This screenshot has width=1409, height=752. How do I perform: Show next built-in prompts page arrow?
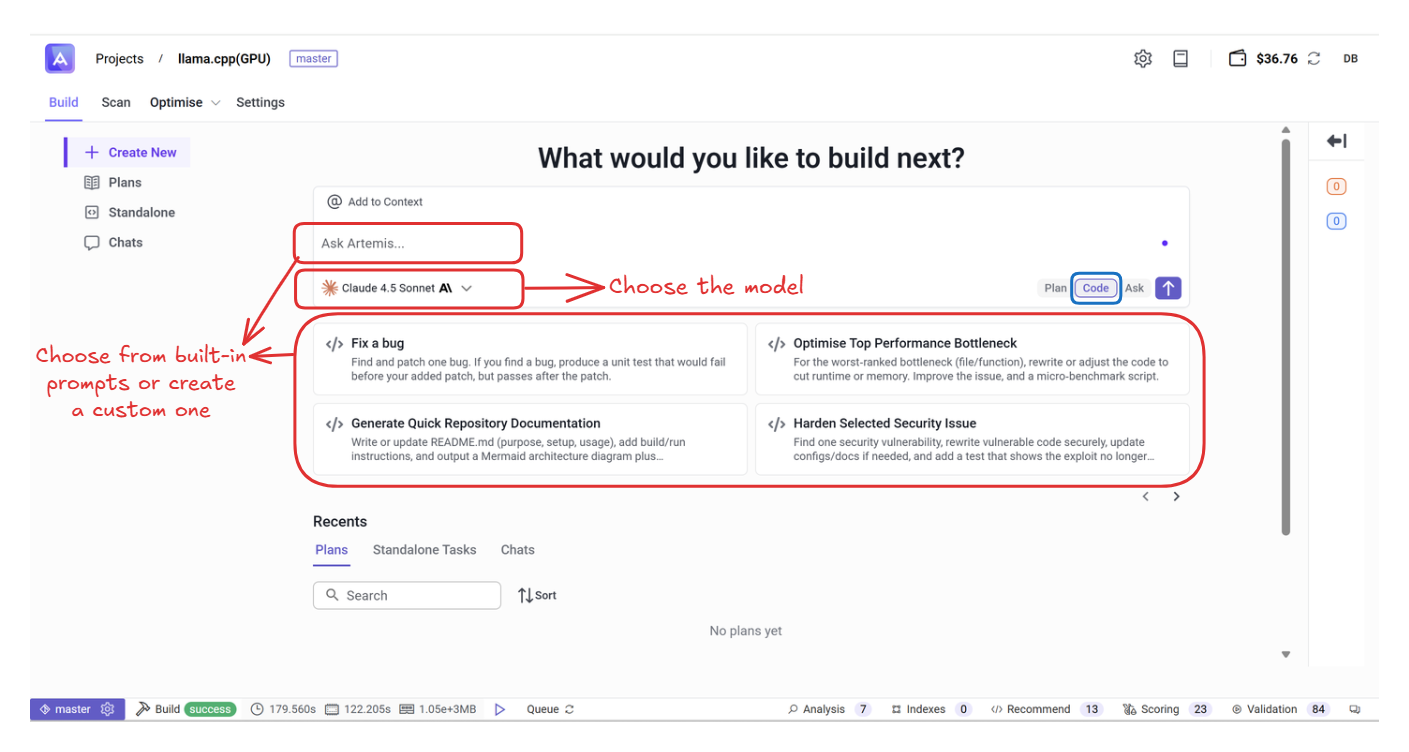(x=1177, y=496)
